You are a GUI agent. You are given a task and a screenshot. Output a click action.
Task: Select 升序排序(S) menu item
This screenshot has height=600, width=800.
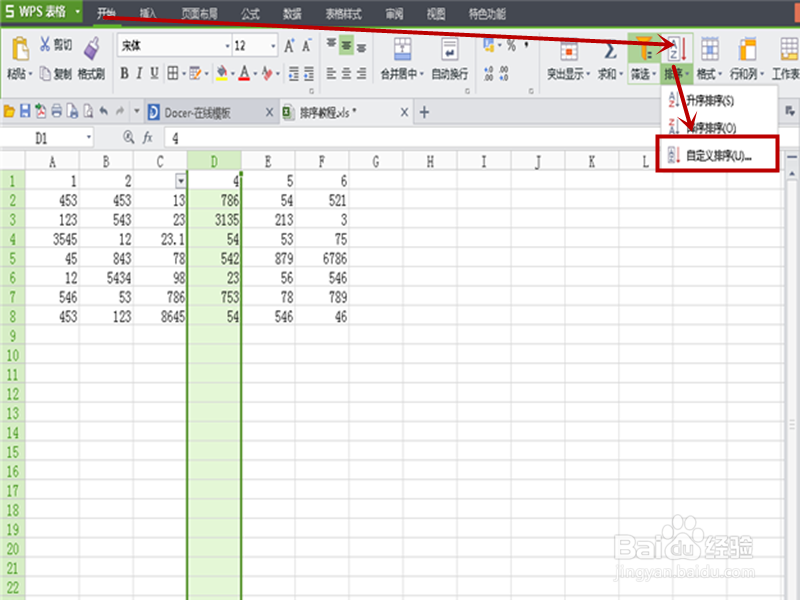[719, 100]
